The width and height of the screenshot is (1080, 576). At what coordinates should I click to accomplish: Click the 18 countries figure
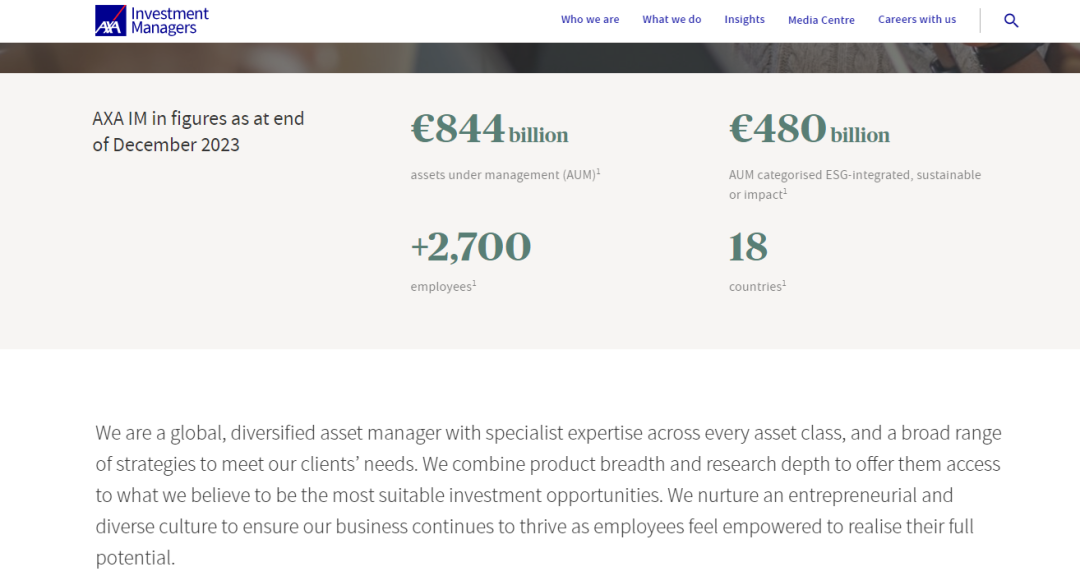tap(748, 247)
